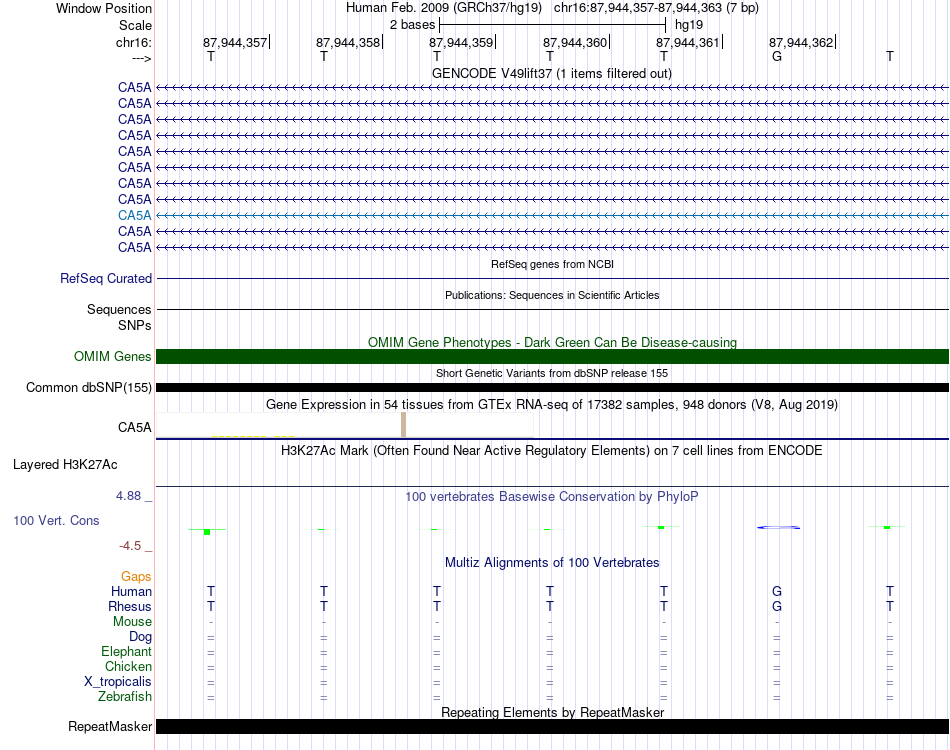Click the 87,944,361 coordinate label
950x750 pixels.
coord(688,42)
